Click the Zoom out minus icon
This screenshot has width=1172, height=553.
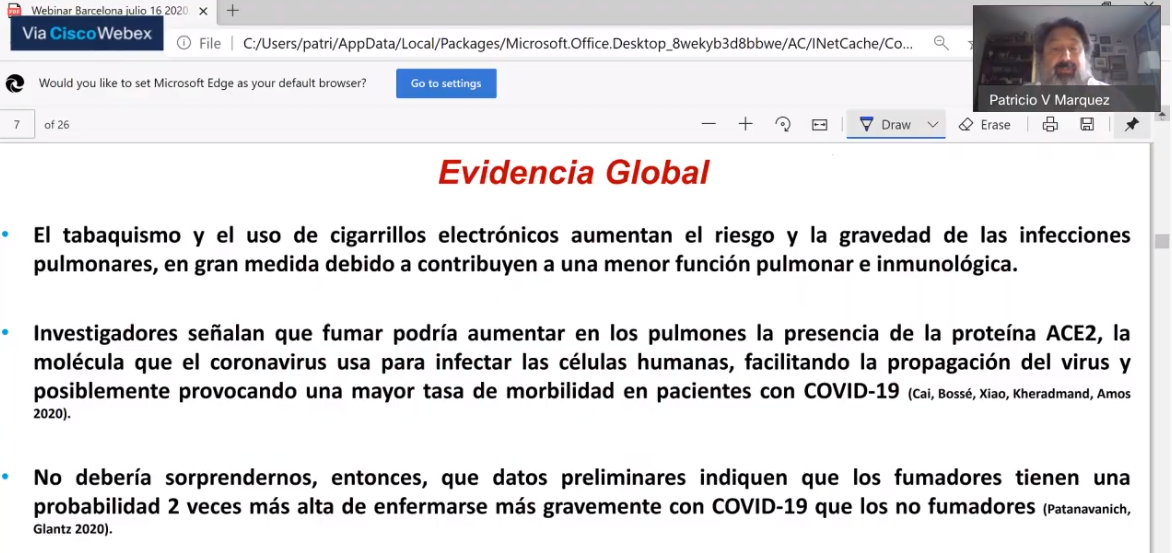[x=709, y=124]
